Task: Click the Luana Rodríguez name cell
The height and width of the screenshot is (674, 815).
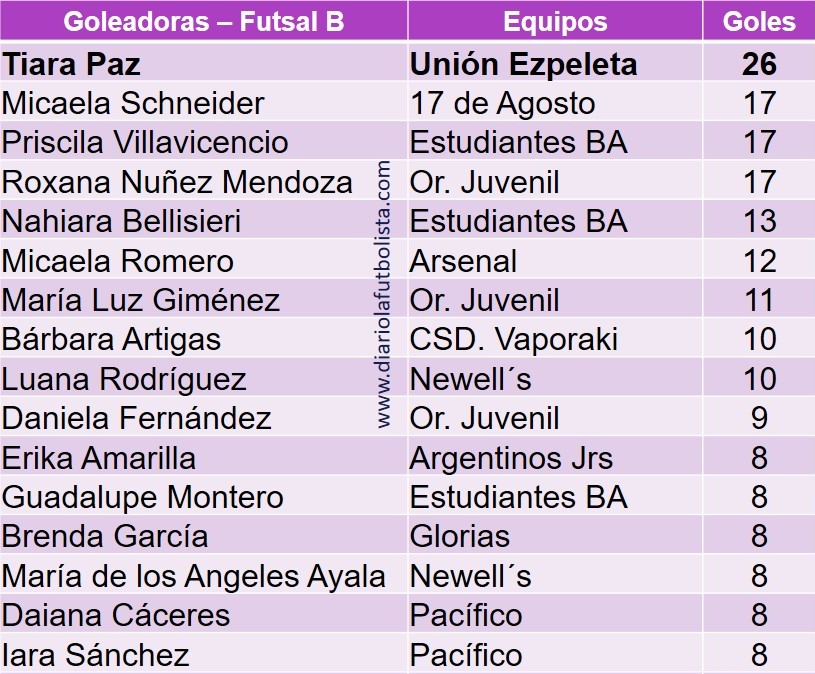Action: click(204, 379)
